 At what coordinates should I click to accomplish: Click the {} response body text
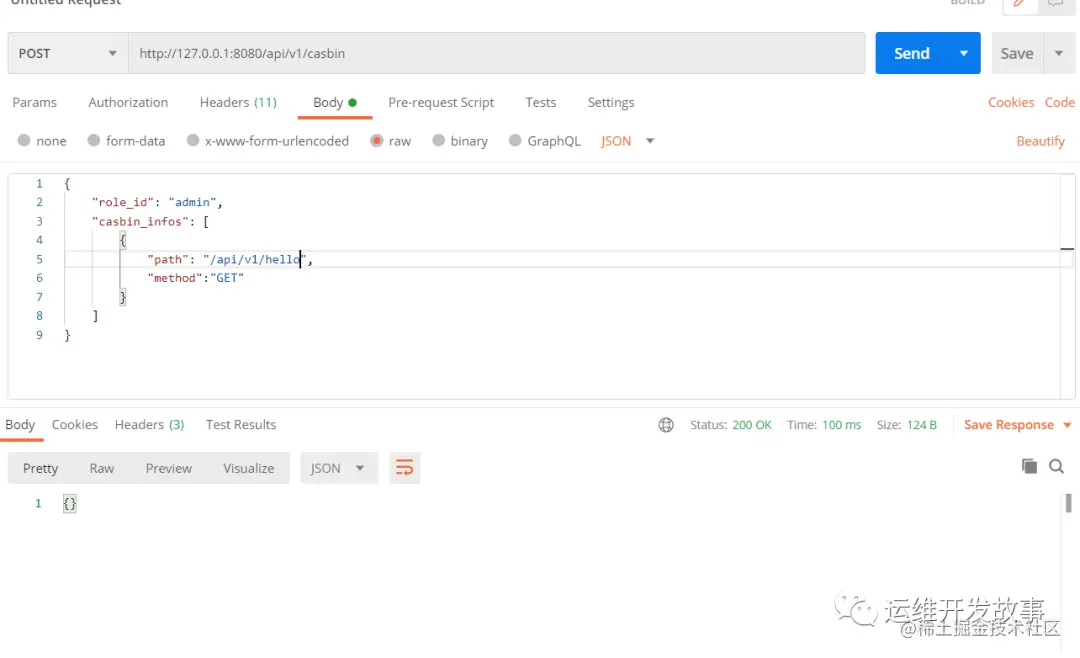70,504
